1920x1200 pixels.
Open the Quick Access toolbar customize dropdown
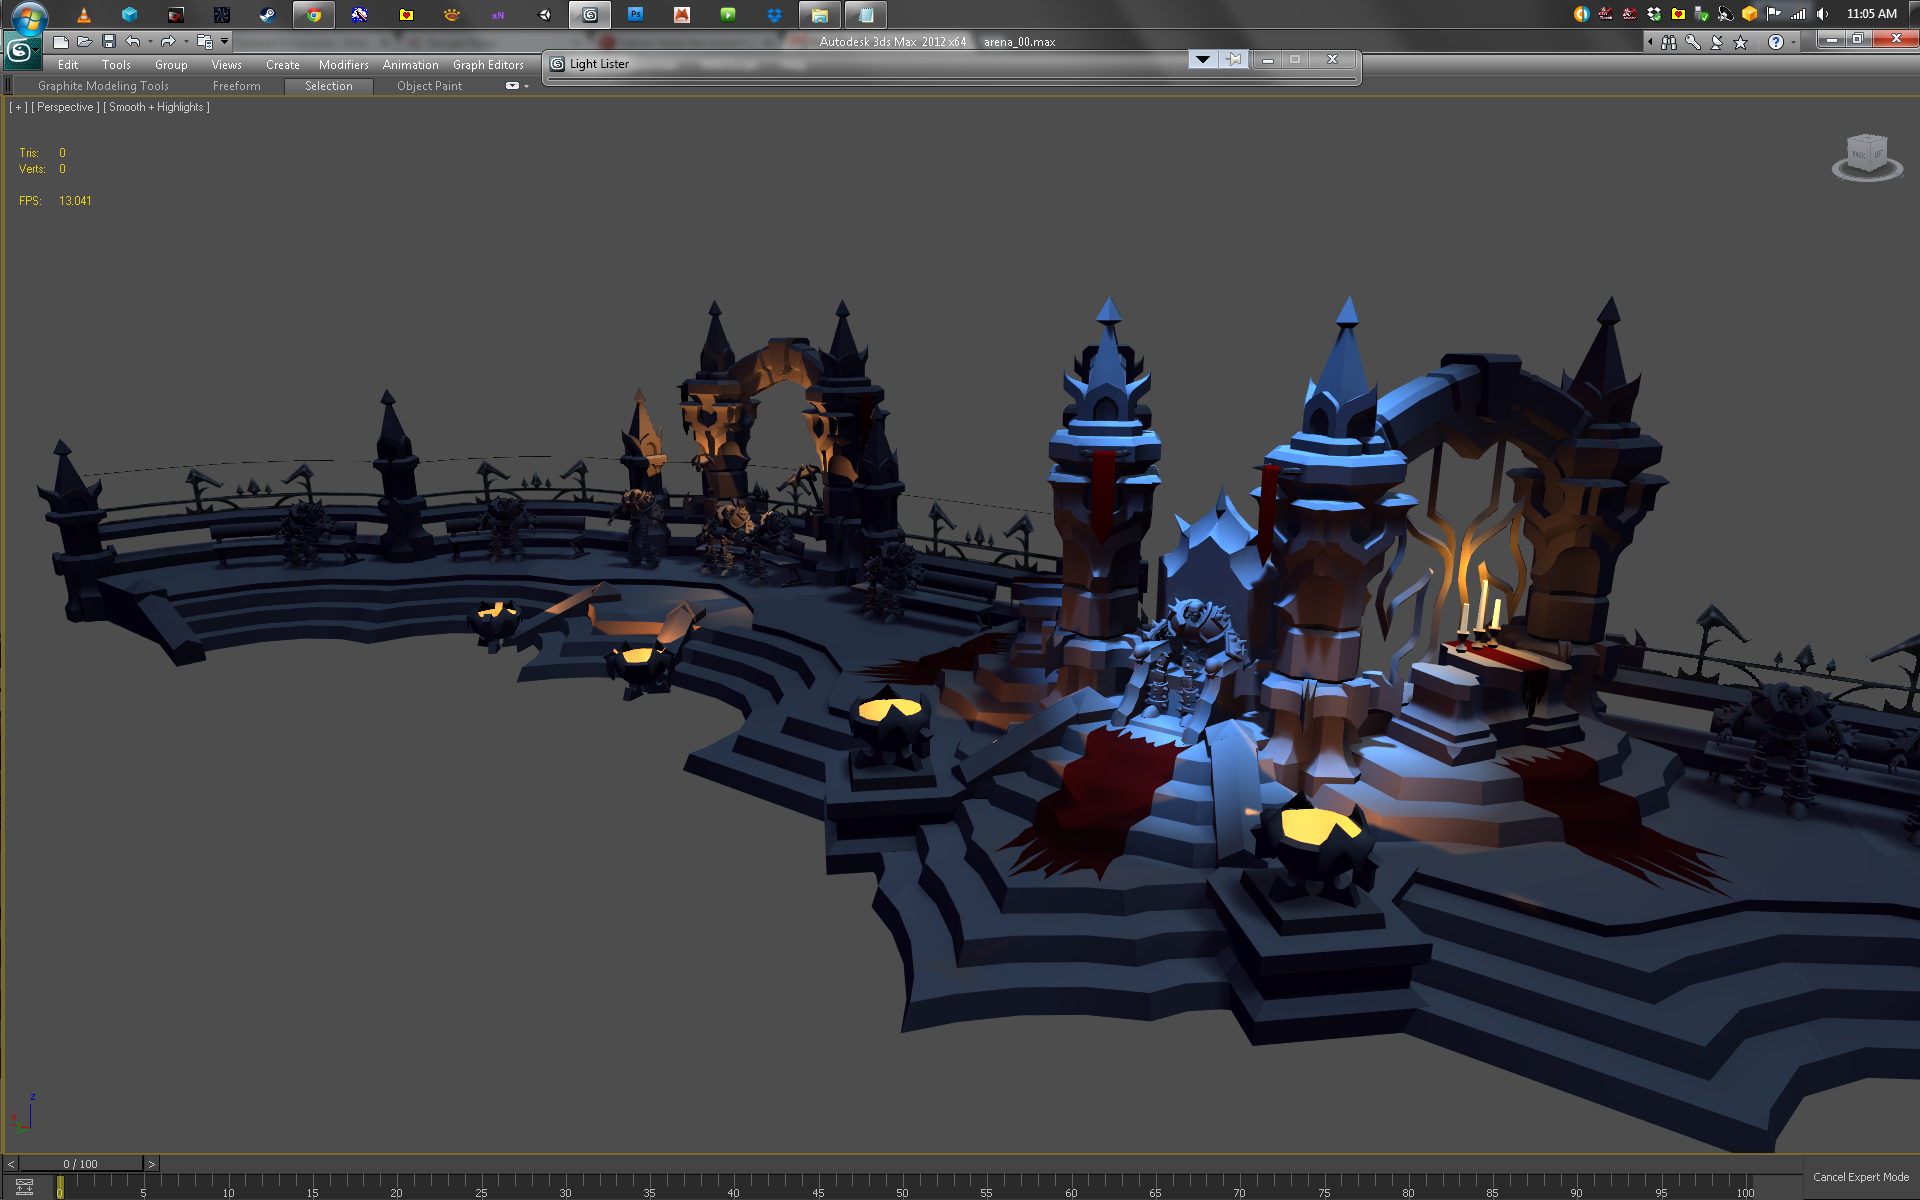[225, 41]
